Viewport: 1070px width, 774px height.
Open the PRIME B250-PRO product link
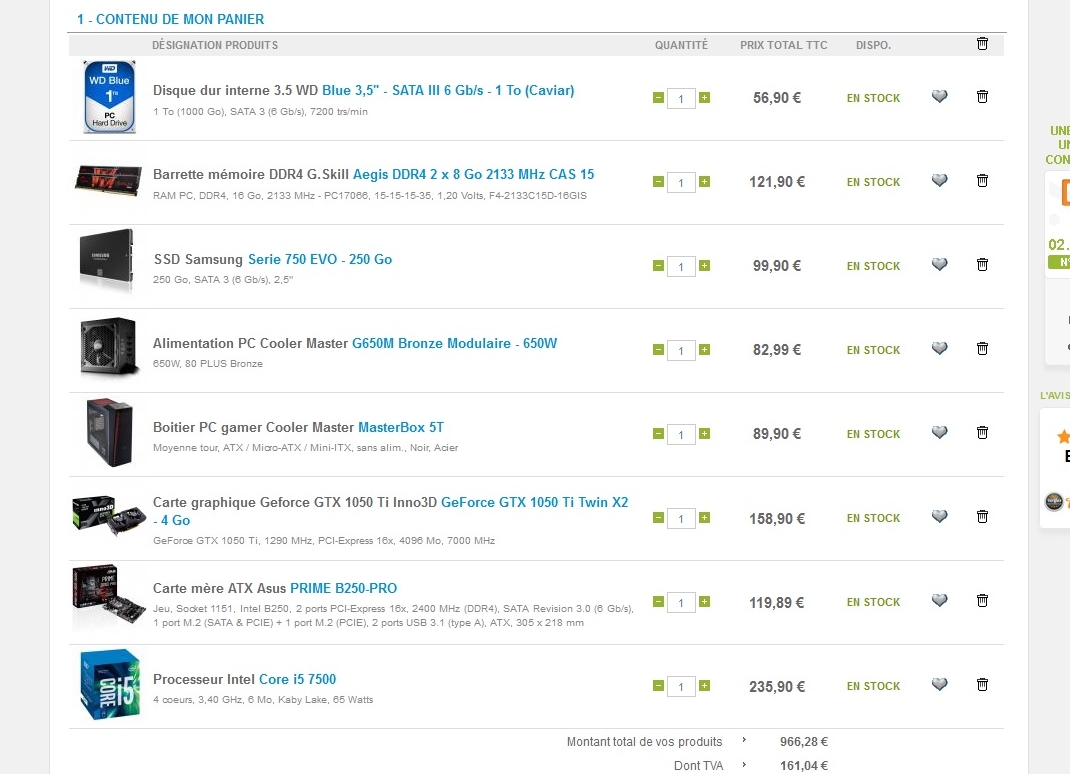343,588
